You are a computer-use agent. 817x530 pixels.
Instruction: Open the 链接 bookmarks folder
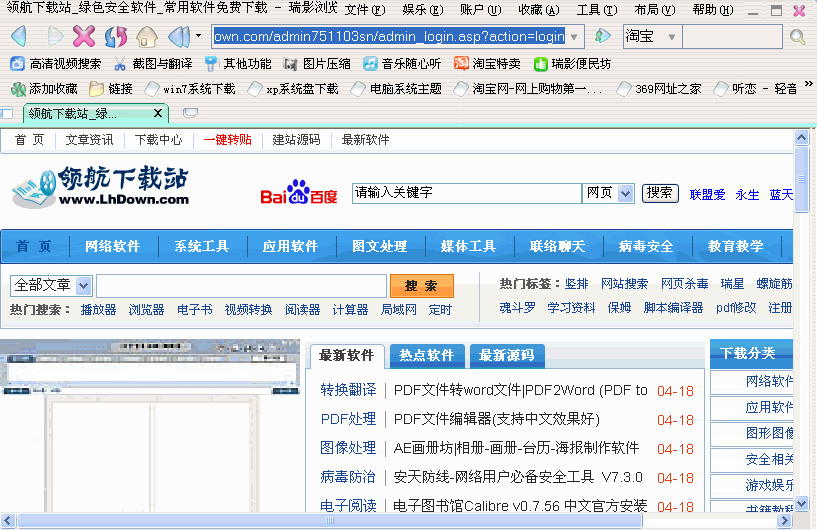click(x=110, y=89)
